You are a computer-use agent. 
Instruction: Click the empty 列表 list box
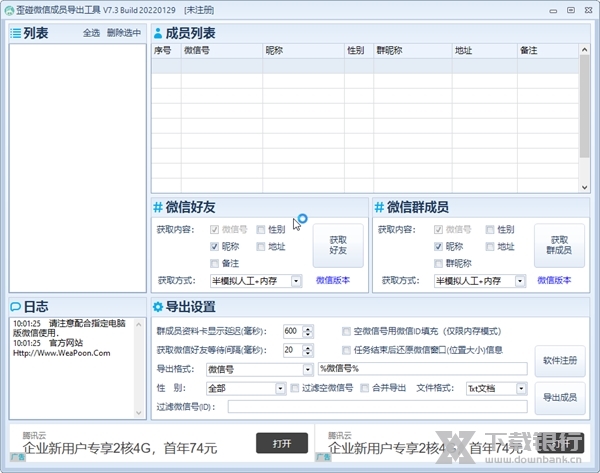click(78, 168)
